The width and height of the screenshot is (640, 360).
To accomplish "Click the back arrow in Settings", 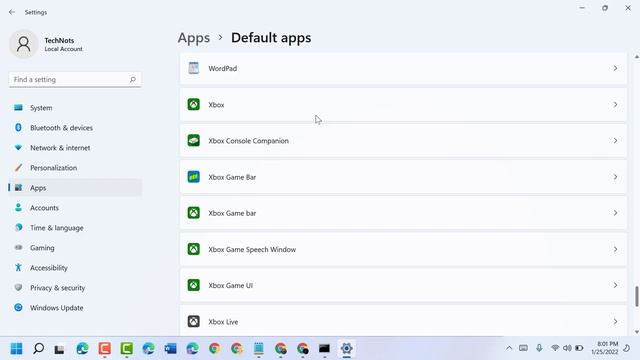I will click(x=12, y=12).
